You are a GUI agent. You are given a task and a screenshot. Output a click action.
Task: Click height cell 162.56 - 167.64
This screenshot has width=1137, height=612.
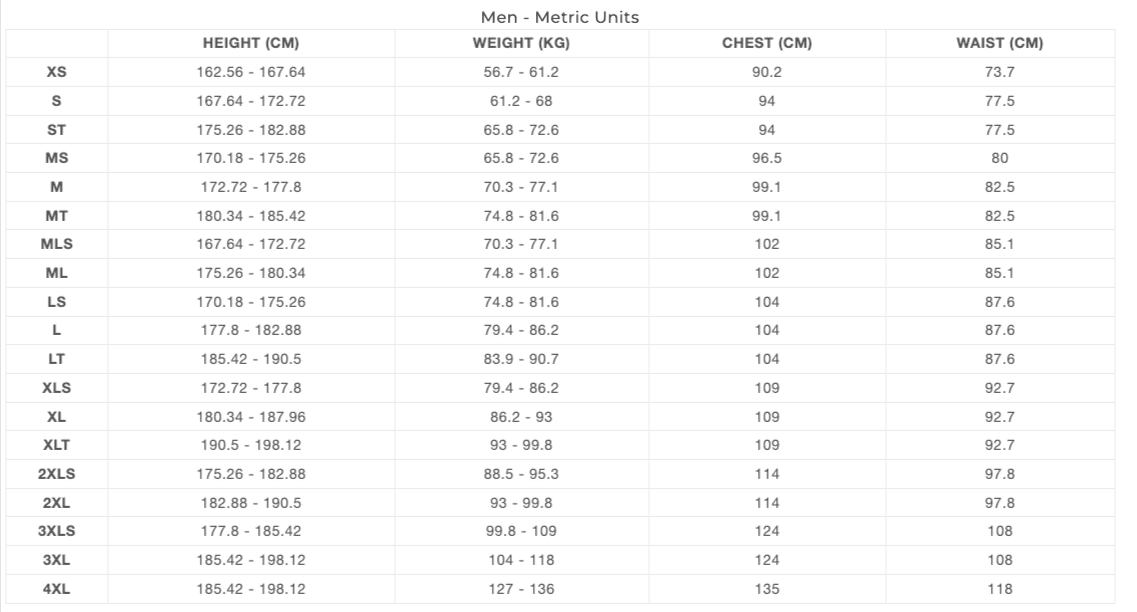[251, 72]
